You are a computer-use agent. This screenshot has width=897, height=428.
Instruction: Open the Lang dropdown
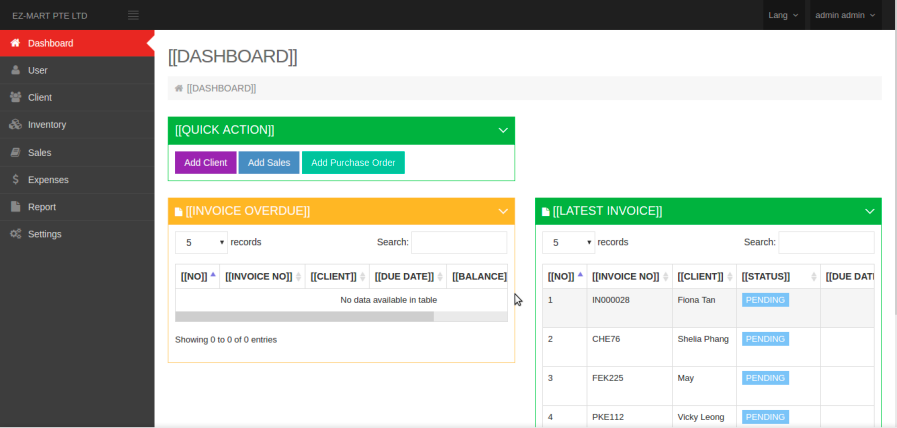point(782,15)
